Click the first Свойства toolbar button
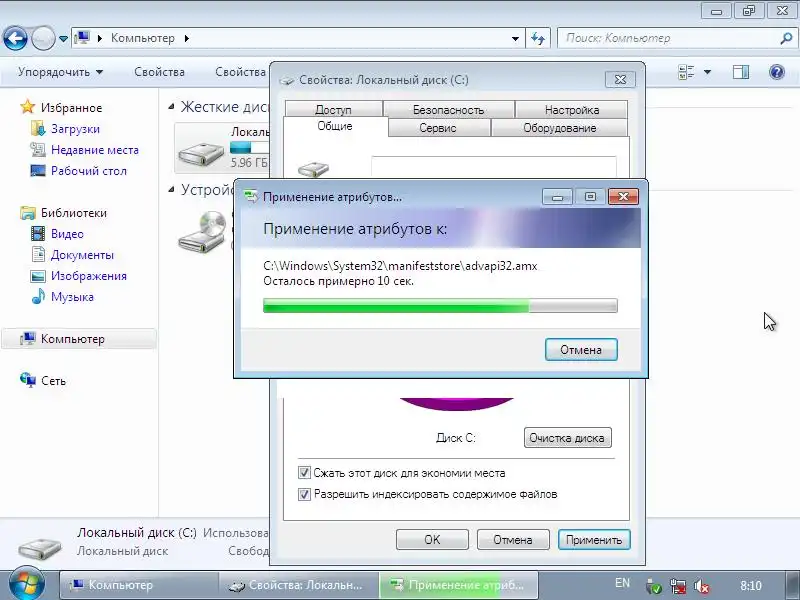Screen dimensions: 800x600 [159, 72]
